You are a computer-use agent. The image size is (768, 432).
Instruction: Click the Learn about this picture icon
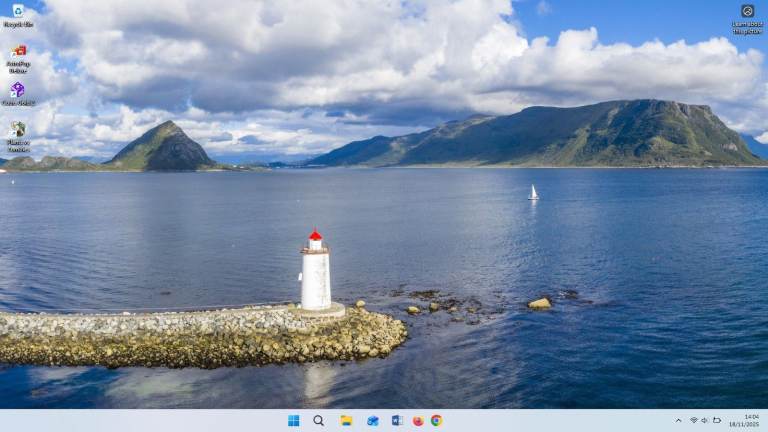click(747, 12)
